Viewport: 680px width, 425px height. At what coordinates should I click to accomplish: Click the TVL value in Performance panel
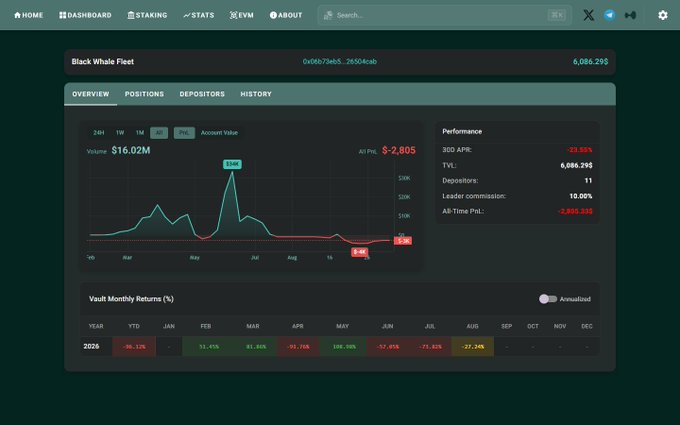576,165
